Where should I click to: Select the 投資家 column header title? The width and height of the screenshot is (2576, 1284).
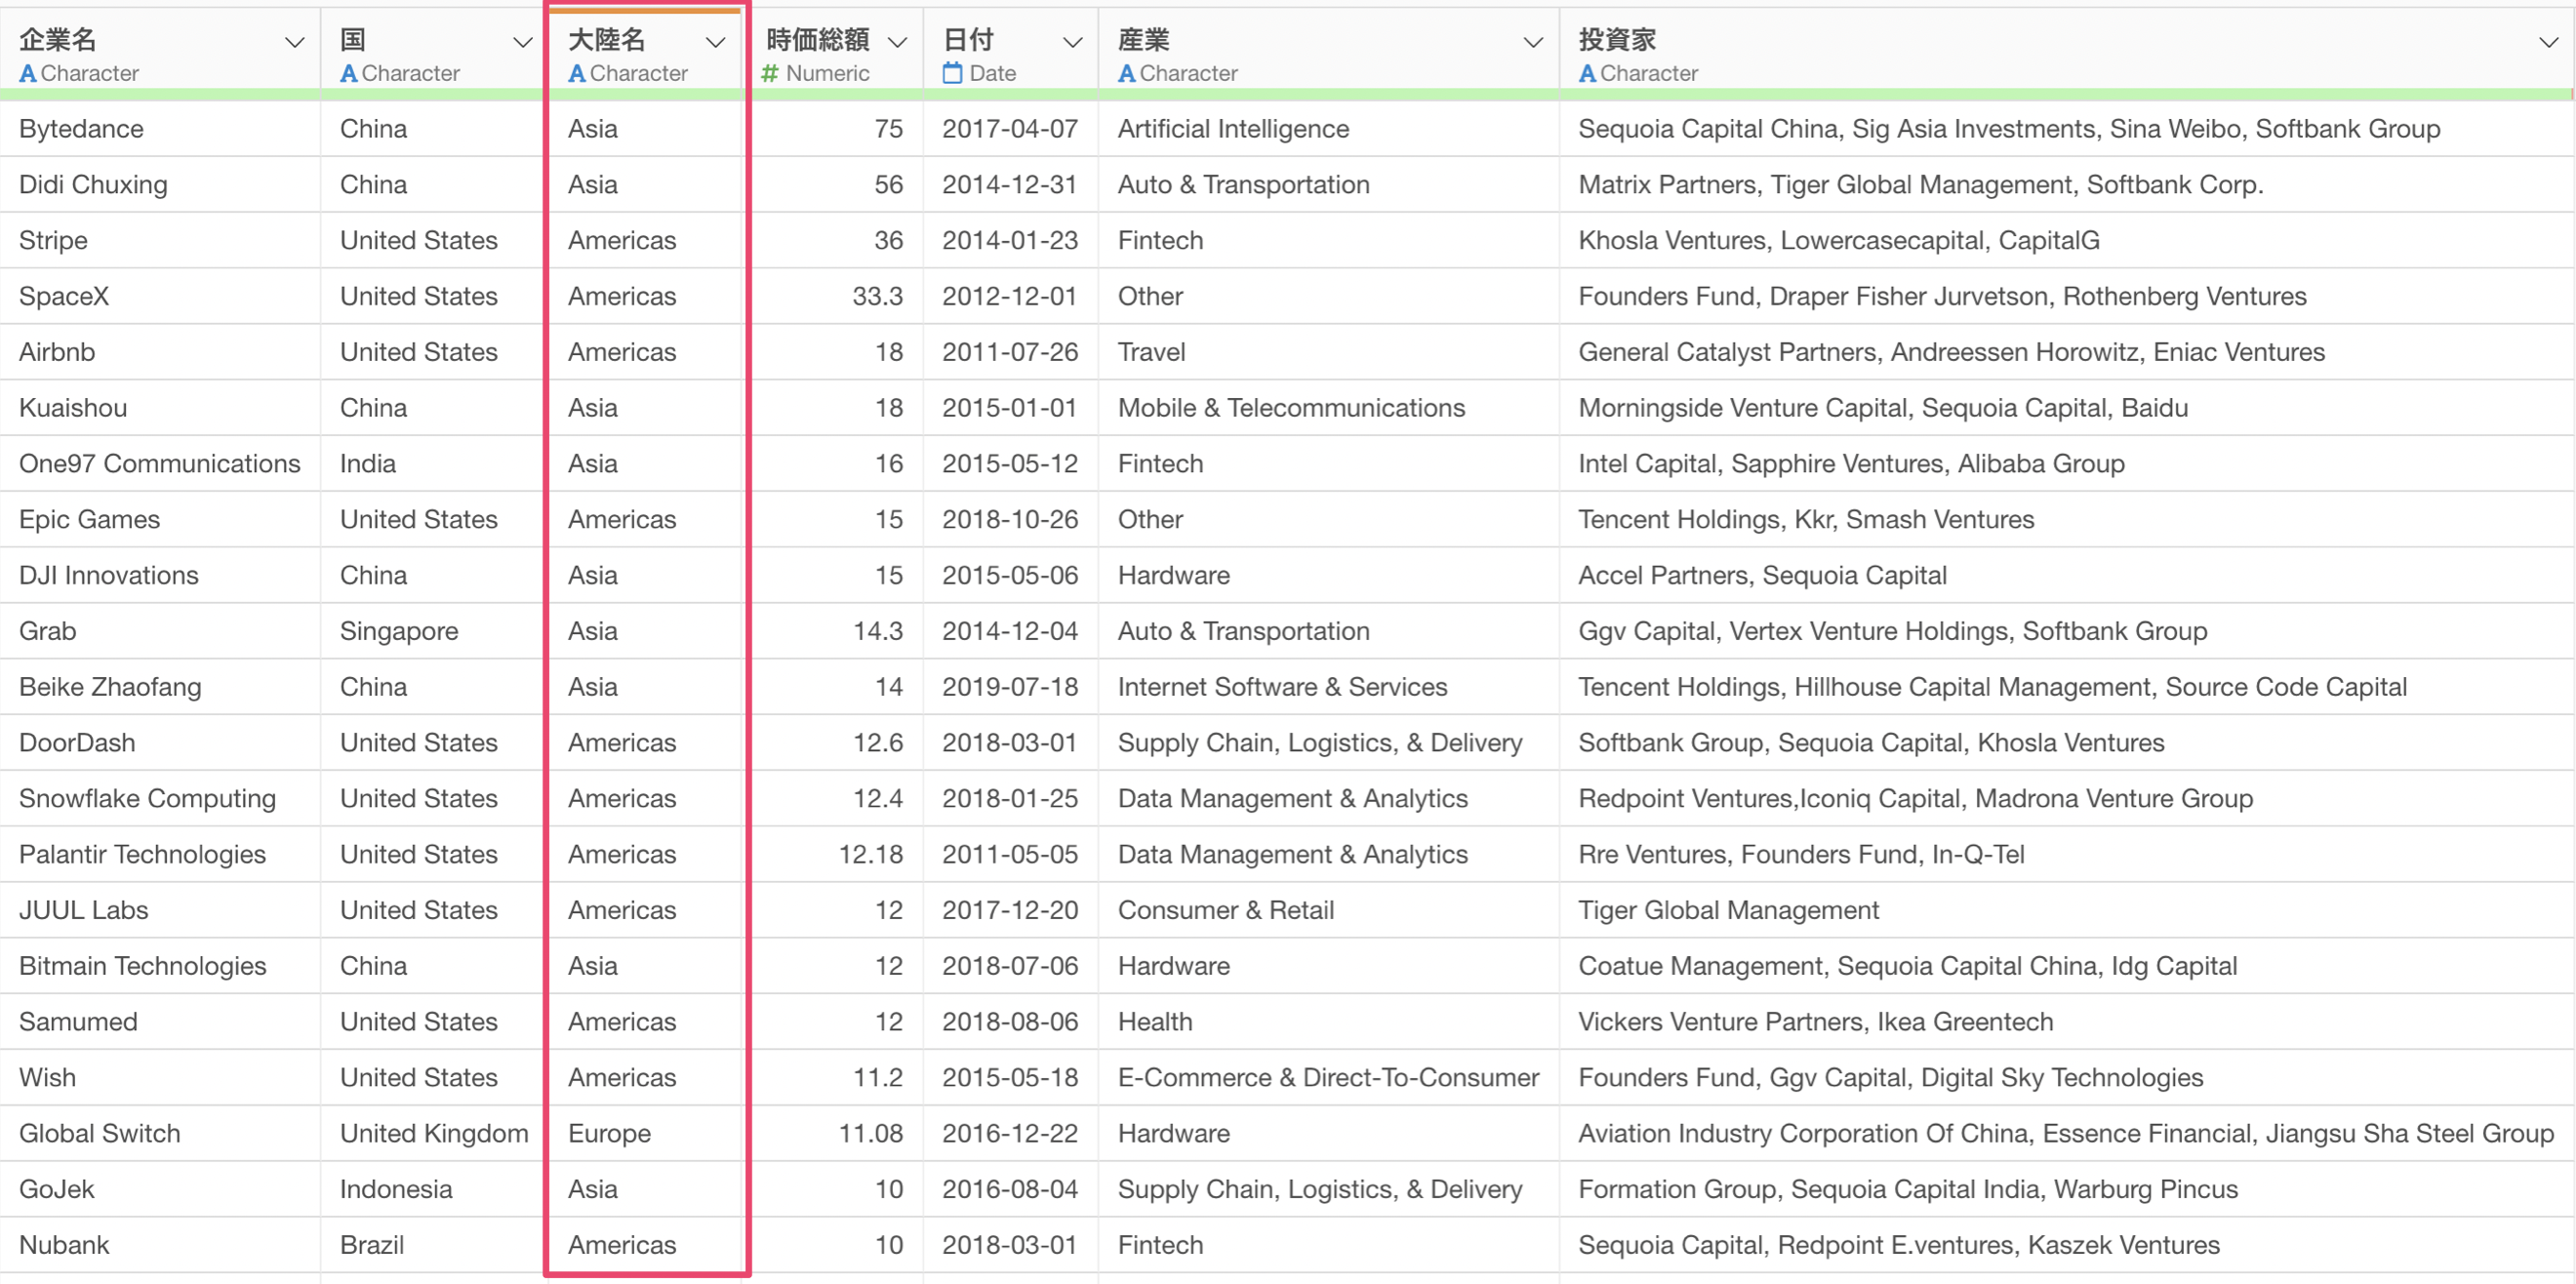pyautogui.click(x=1617, y=40)
